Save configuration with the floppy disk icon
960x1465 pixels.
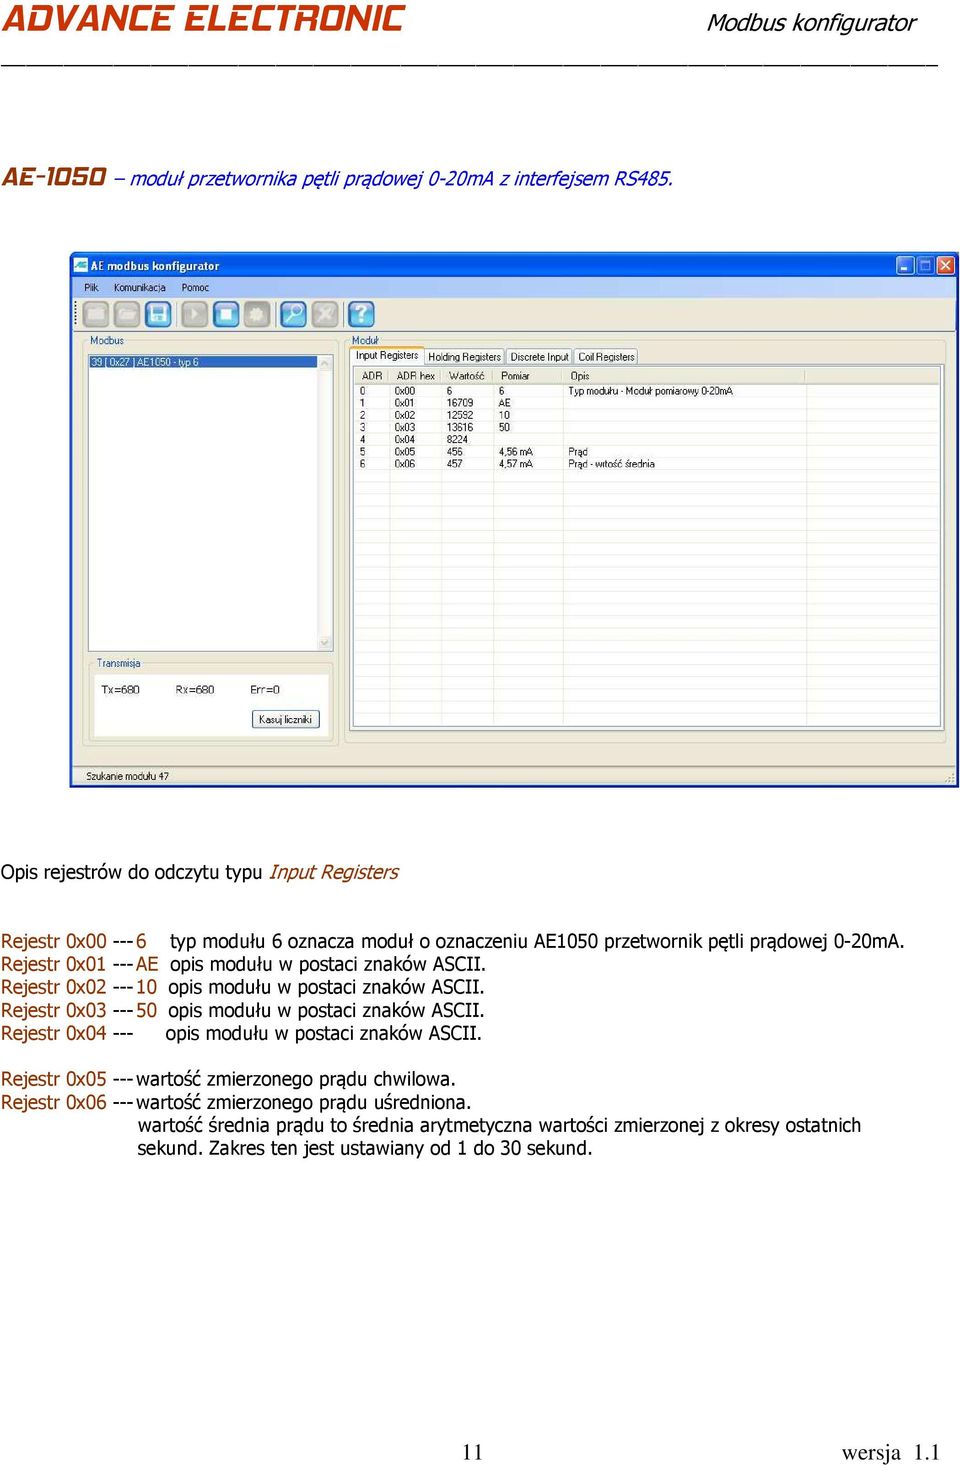click(159, 314)
